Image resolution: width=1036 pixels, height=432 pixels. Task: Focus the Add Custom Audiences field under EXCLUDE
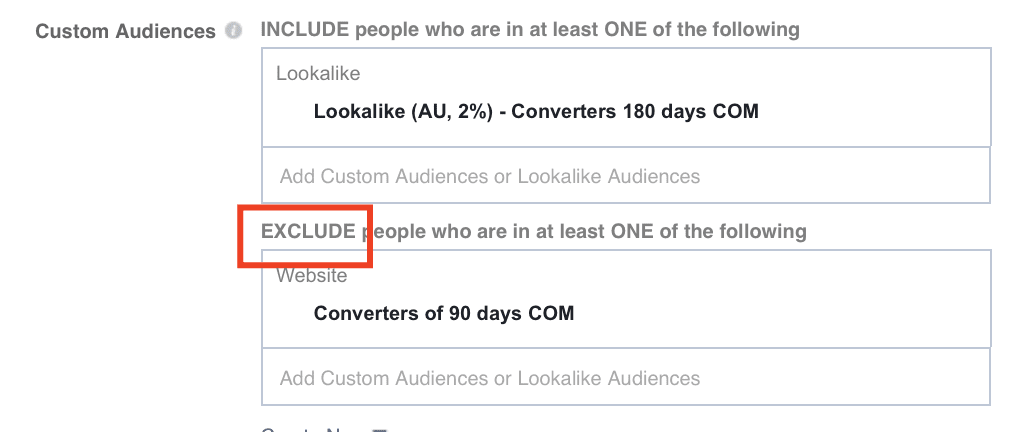click(626, 378)
